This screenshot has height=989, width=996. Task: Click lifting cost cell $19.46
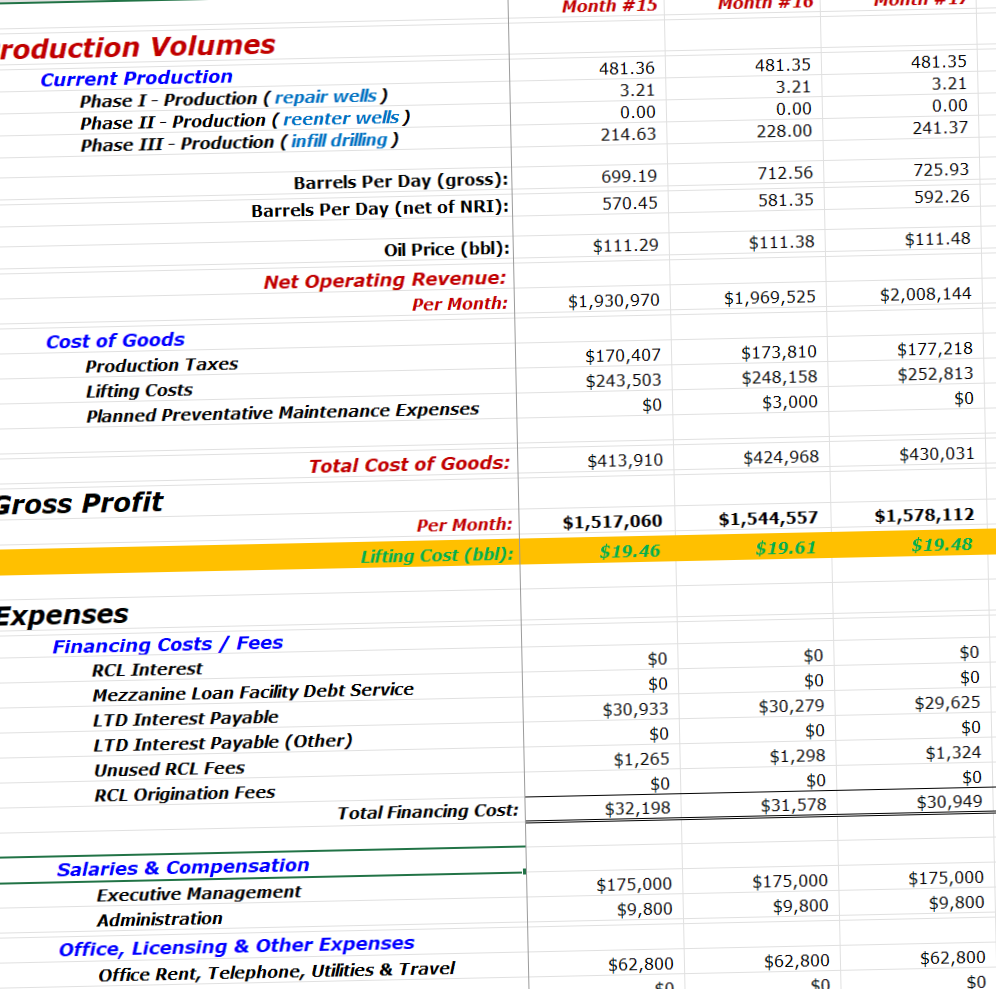pos(630,551)
